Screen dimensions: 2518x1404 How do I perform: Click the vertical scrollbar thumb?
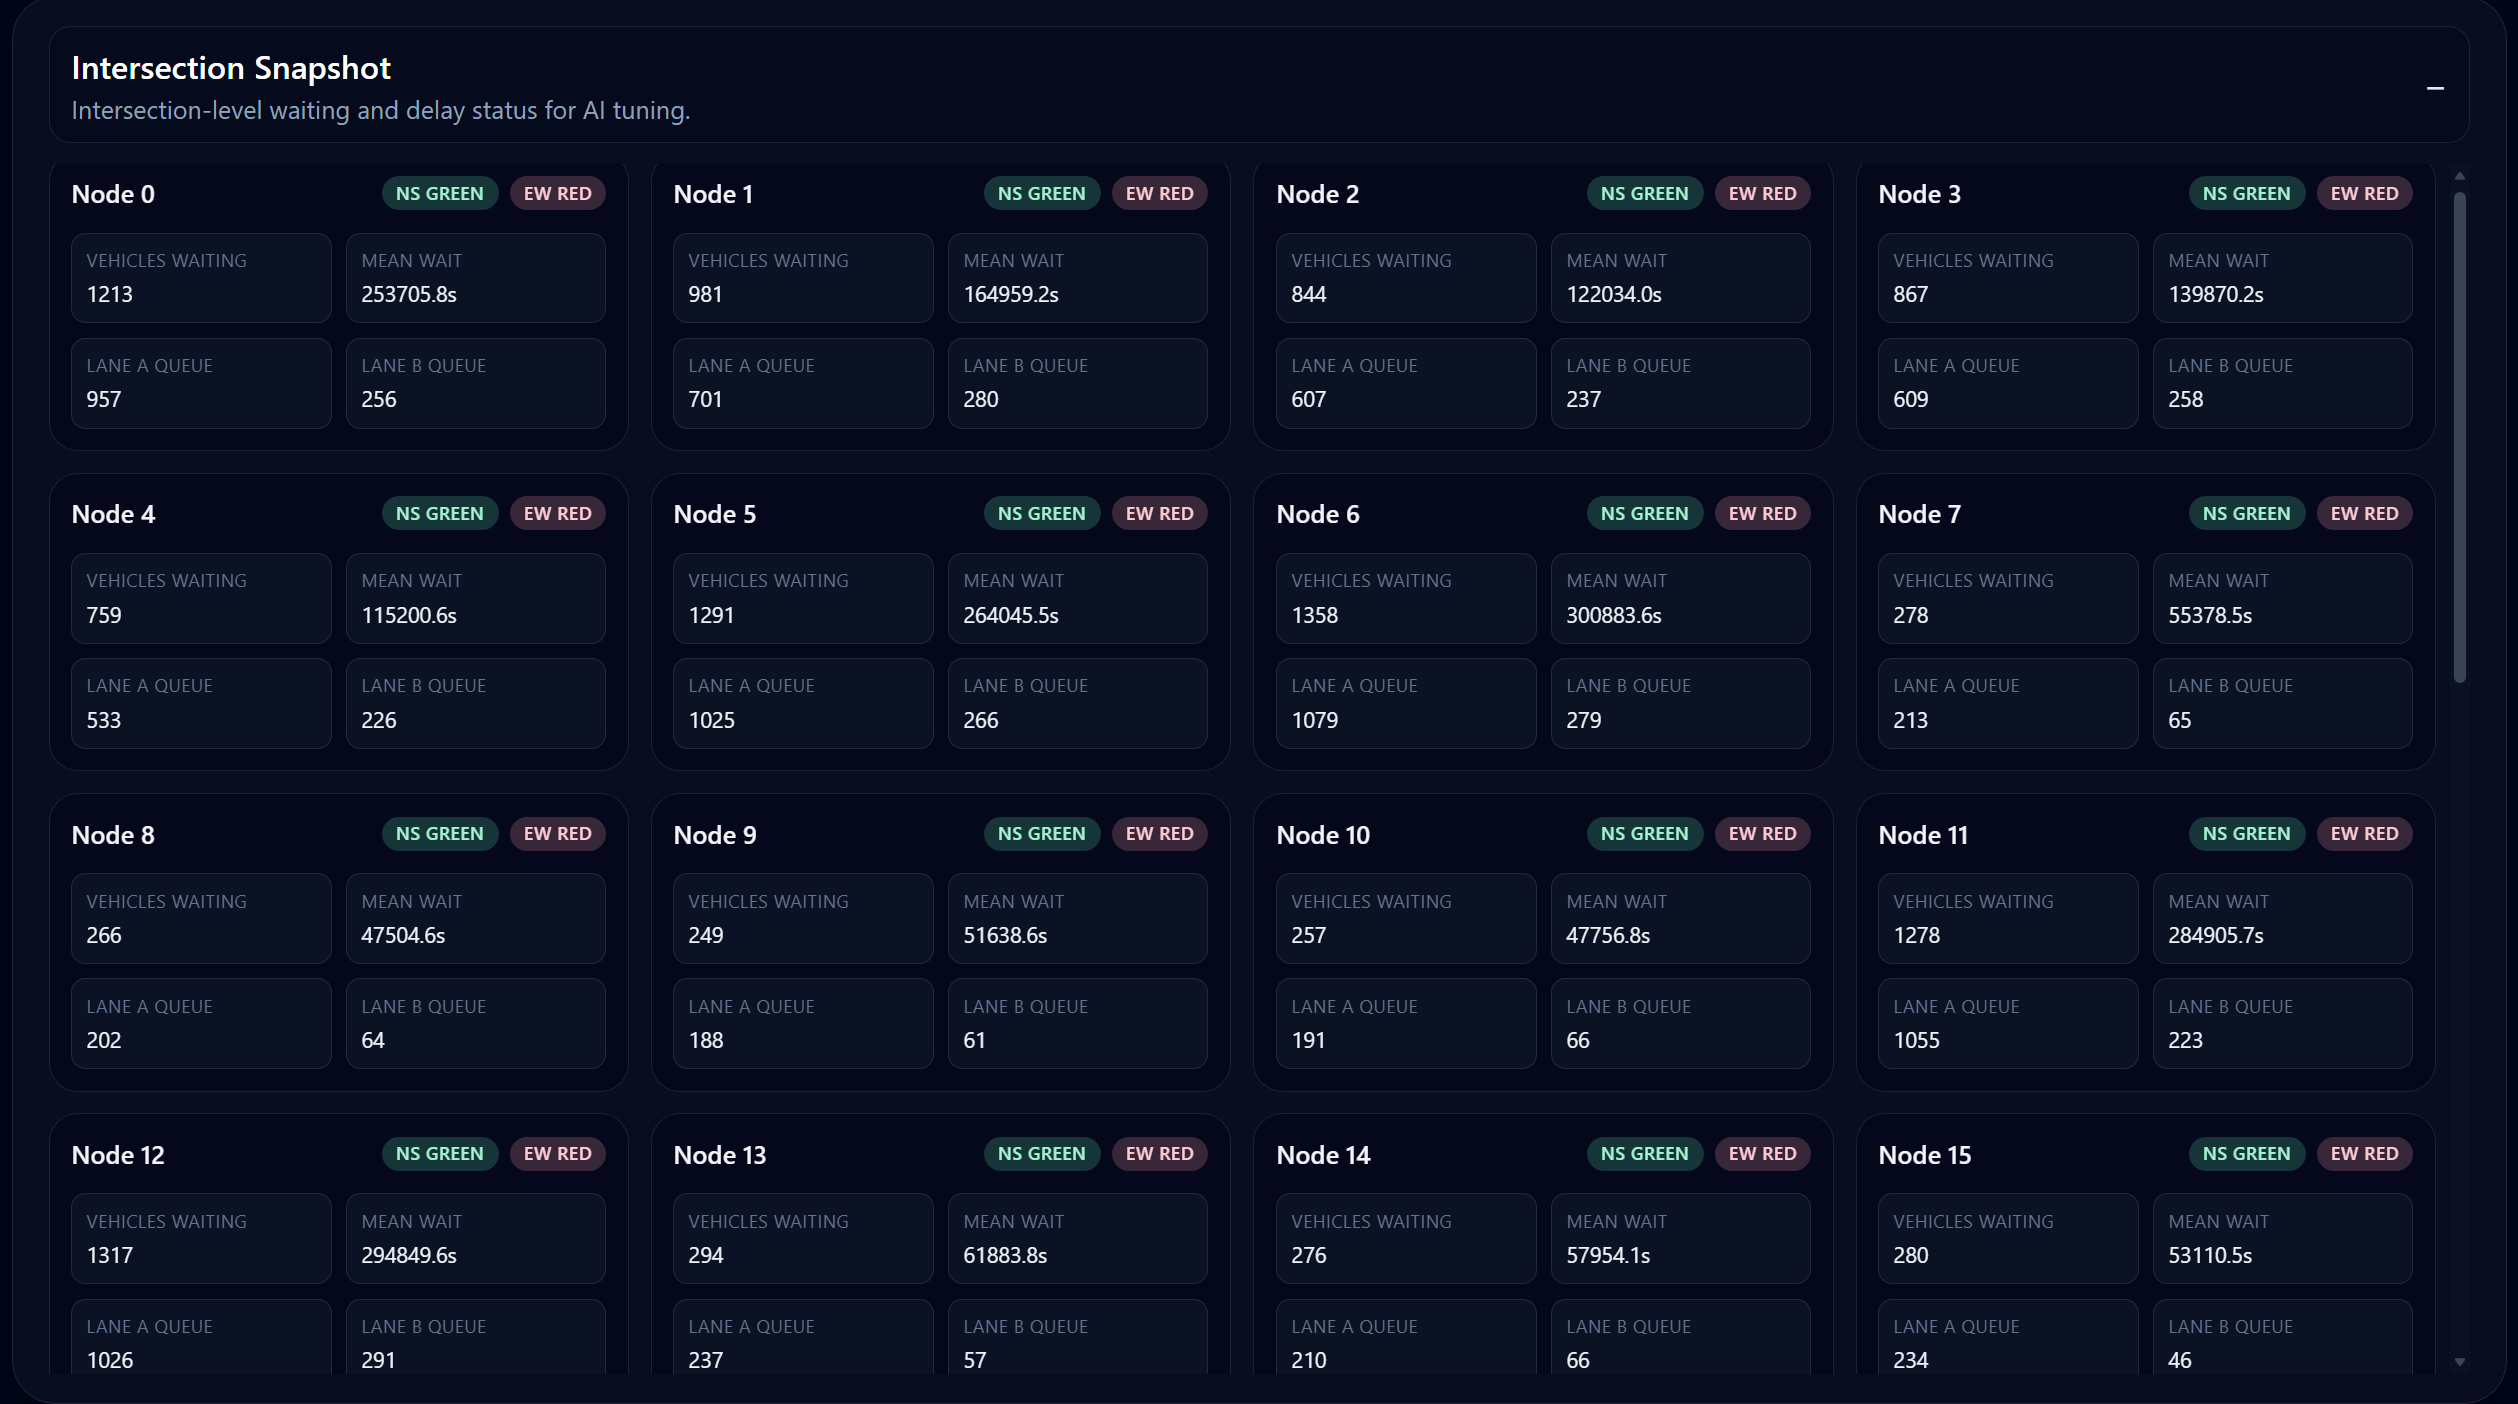coord(2459,436)
